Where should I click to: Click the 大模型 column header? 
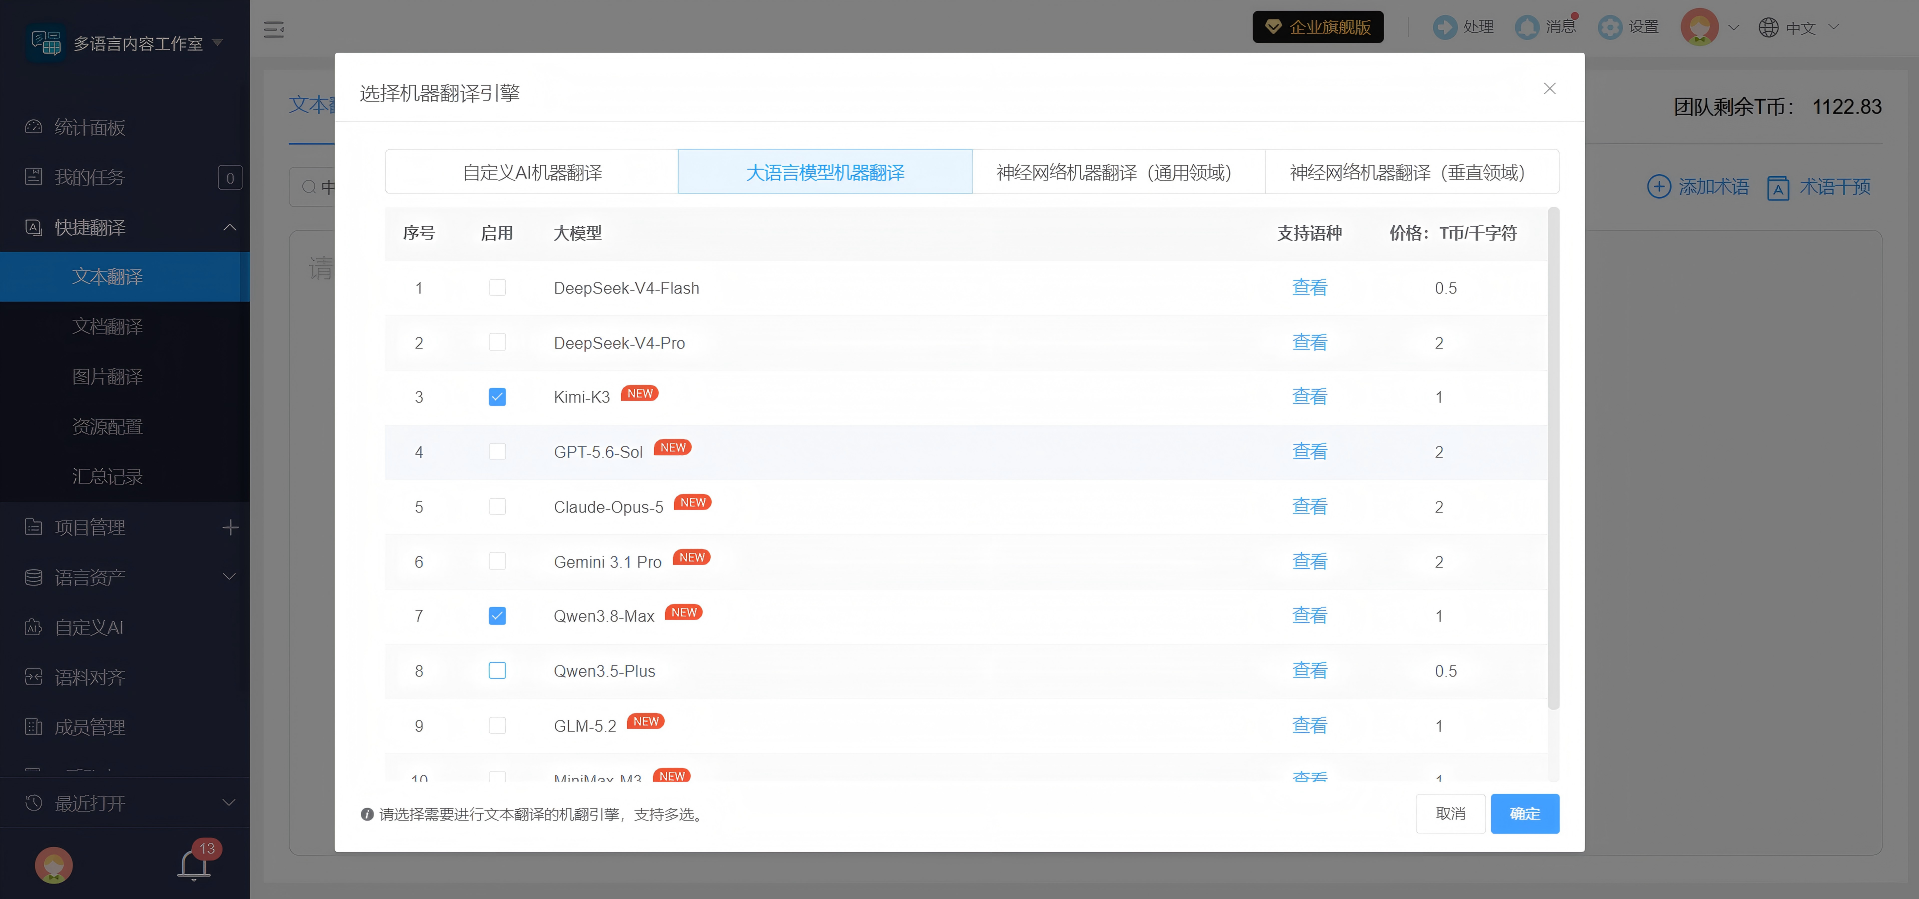578,233
